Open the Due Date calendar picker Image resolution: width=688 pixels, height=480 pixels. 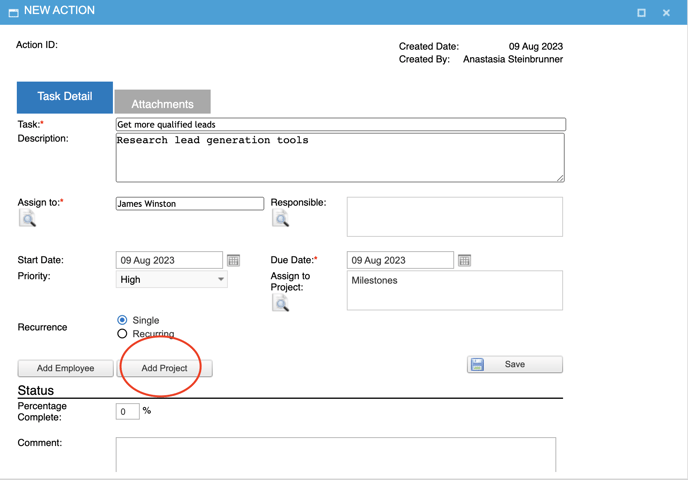(x=464, y=260)
